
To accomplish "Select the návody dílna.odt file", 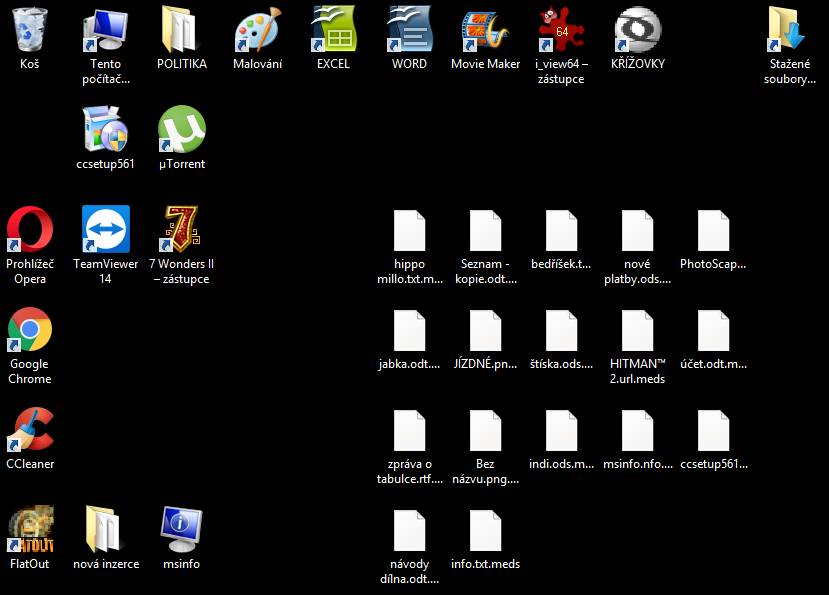I will [409, 530].
